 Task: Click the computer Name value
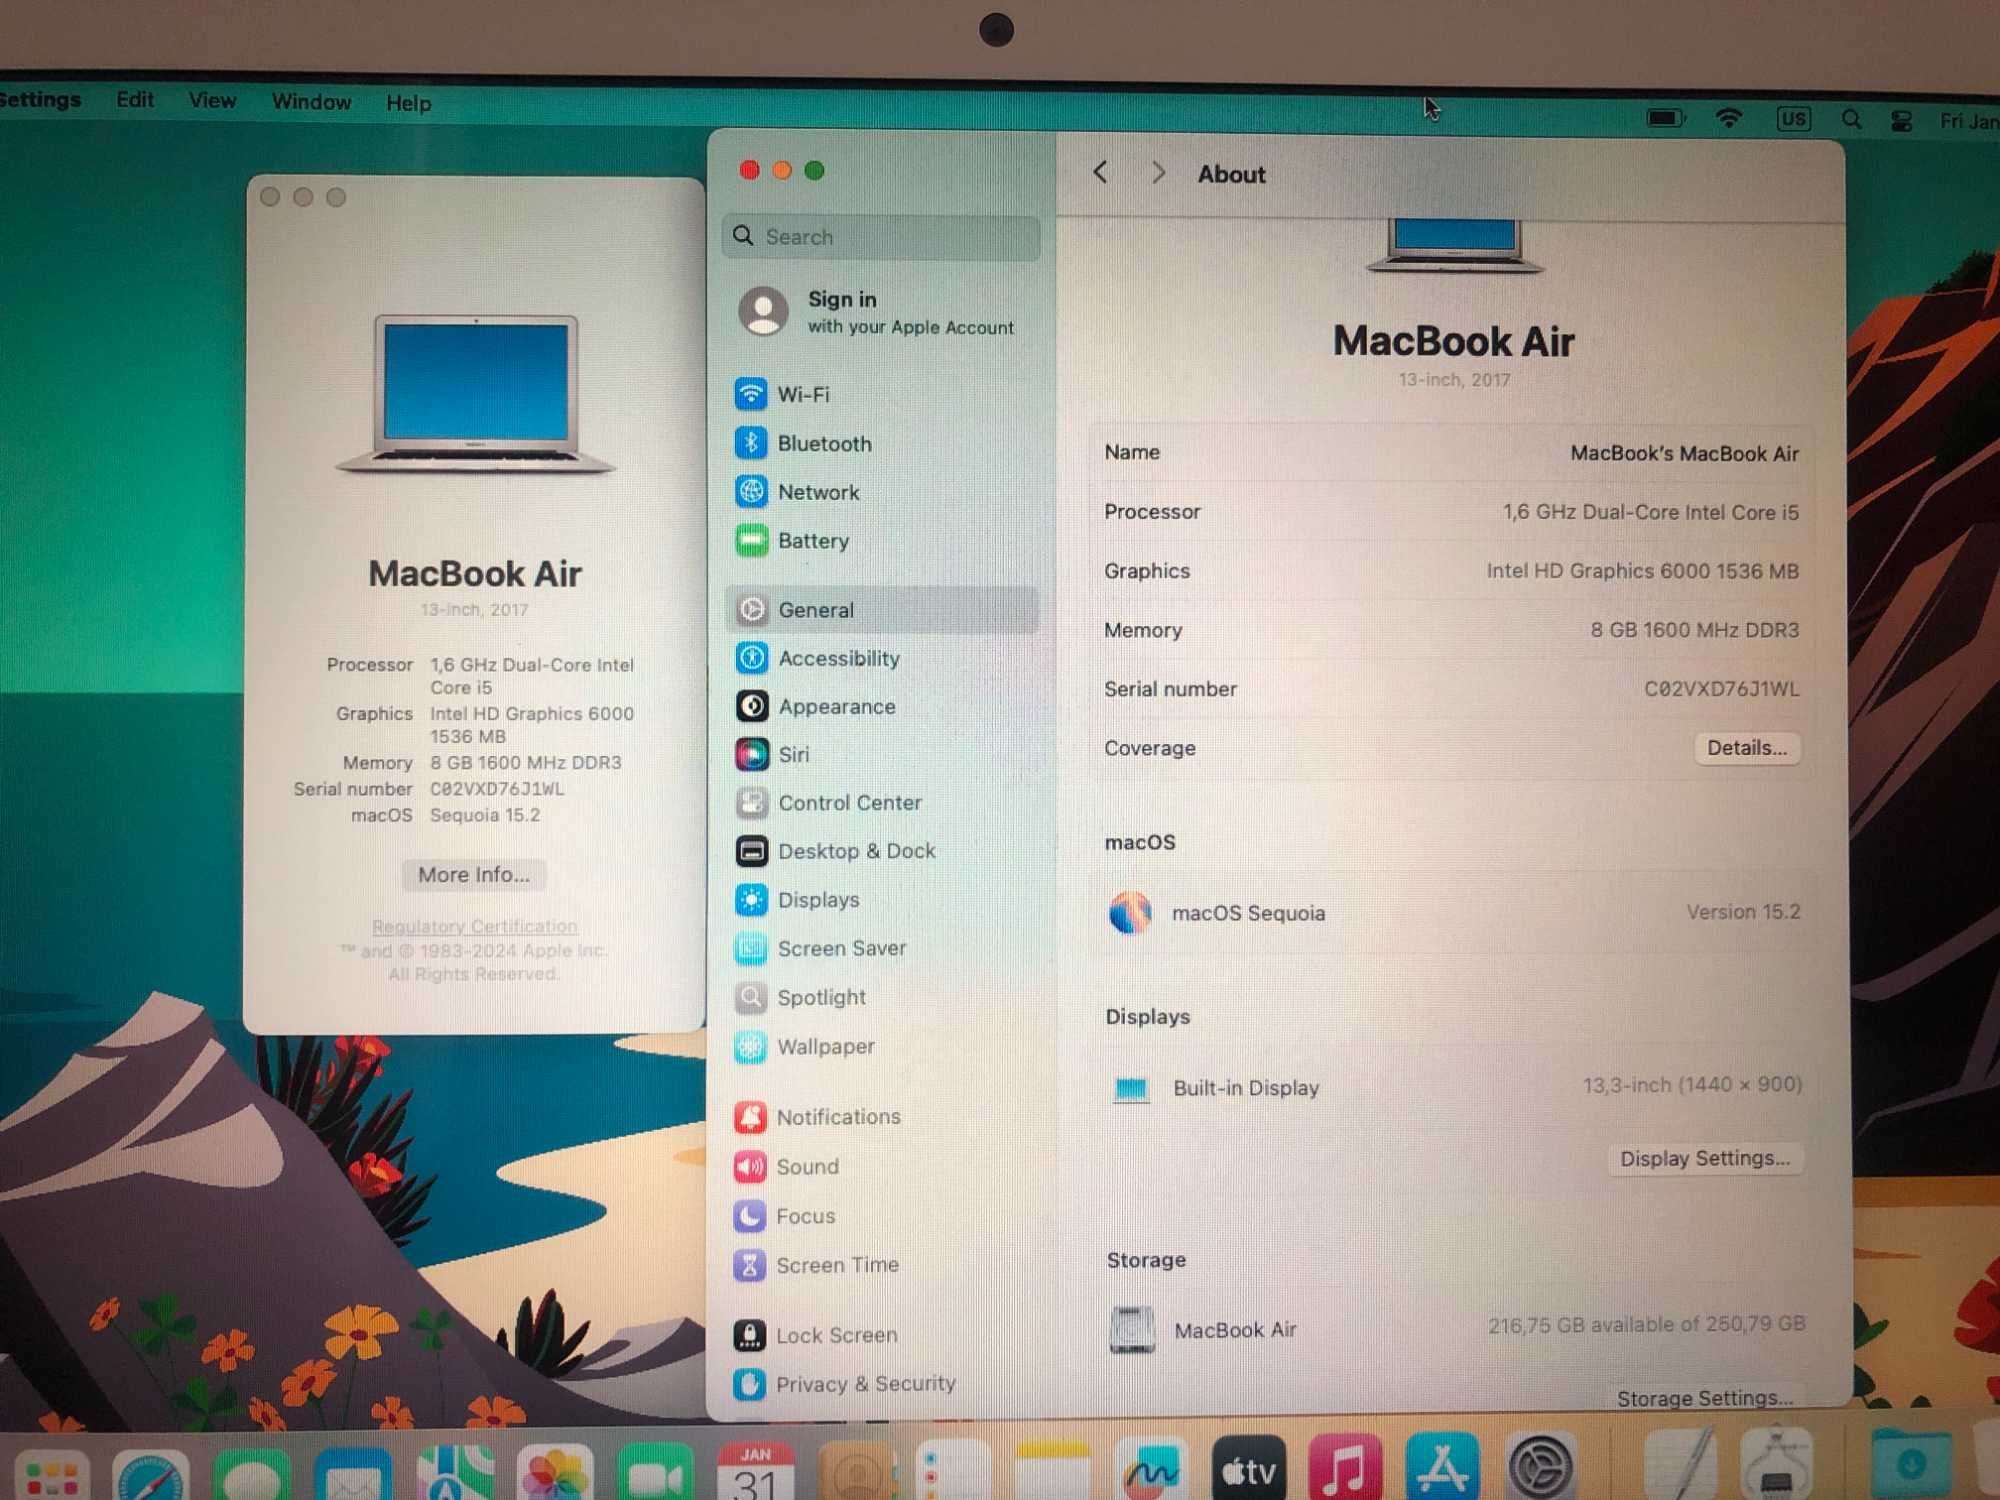1684,453
